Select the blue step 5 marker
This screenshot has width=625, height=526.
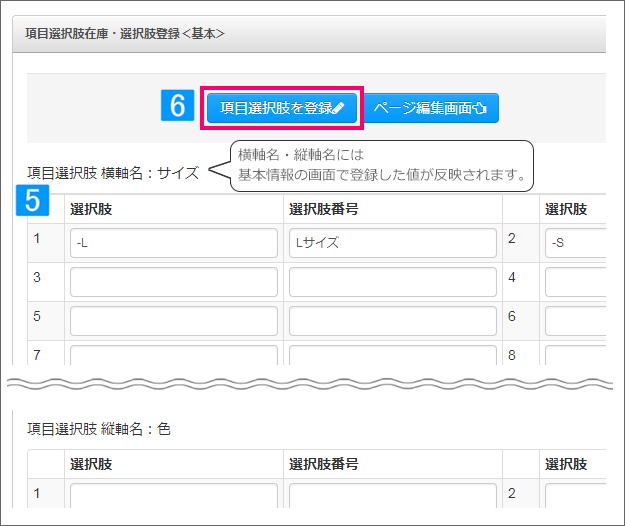(x=32, y=200)
